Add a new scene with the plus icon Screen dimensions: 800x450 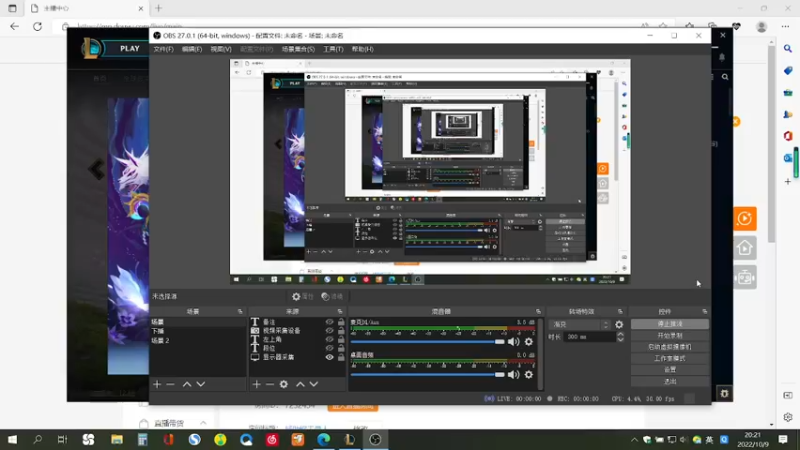click(157, 384)
